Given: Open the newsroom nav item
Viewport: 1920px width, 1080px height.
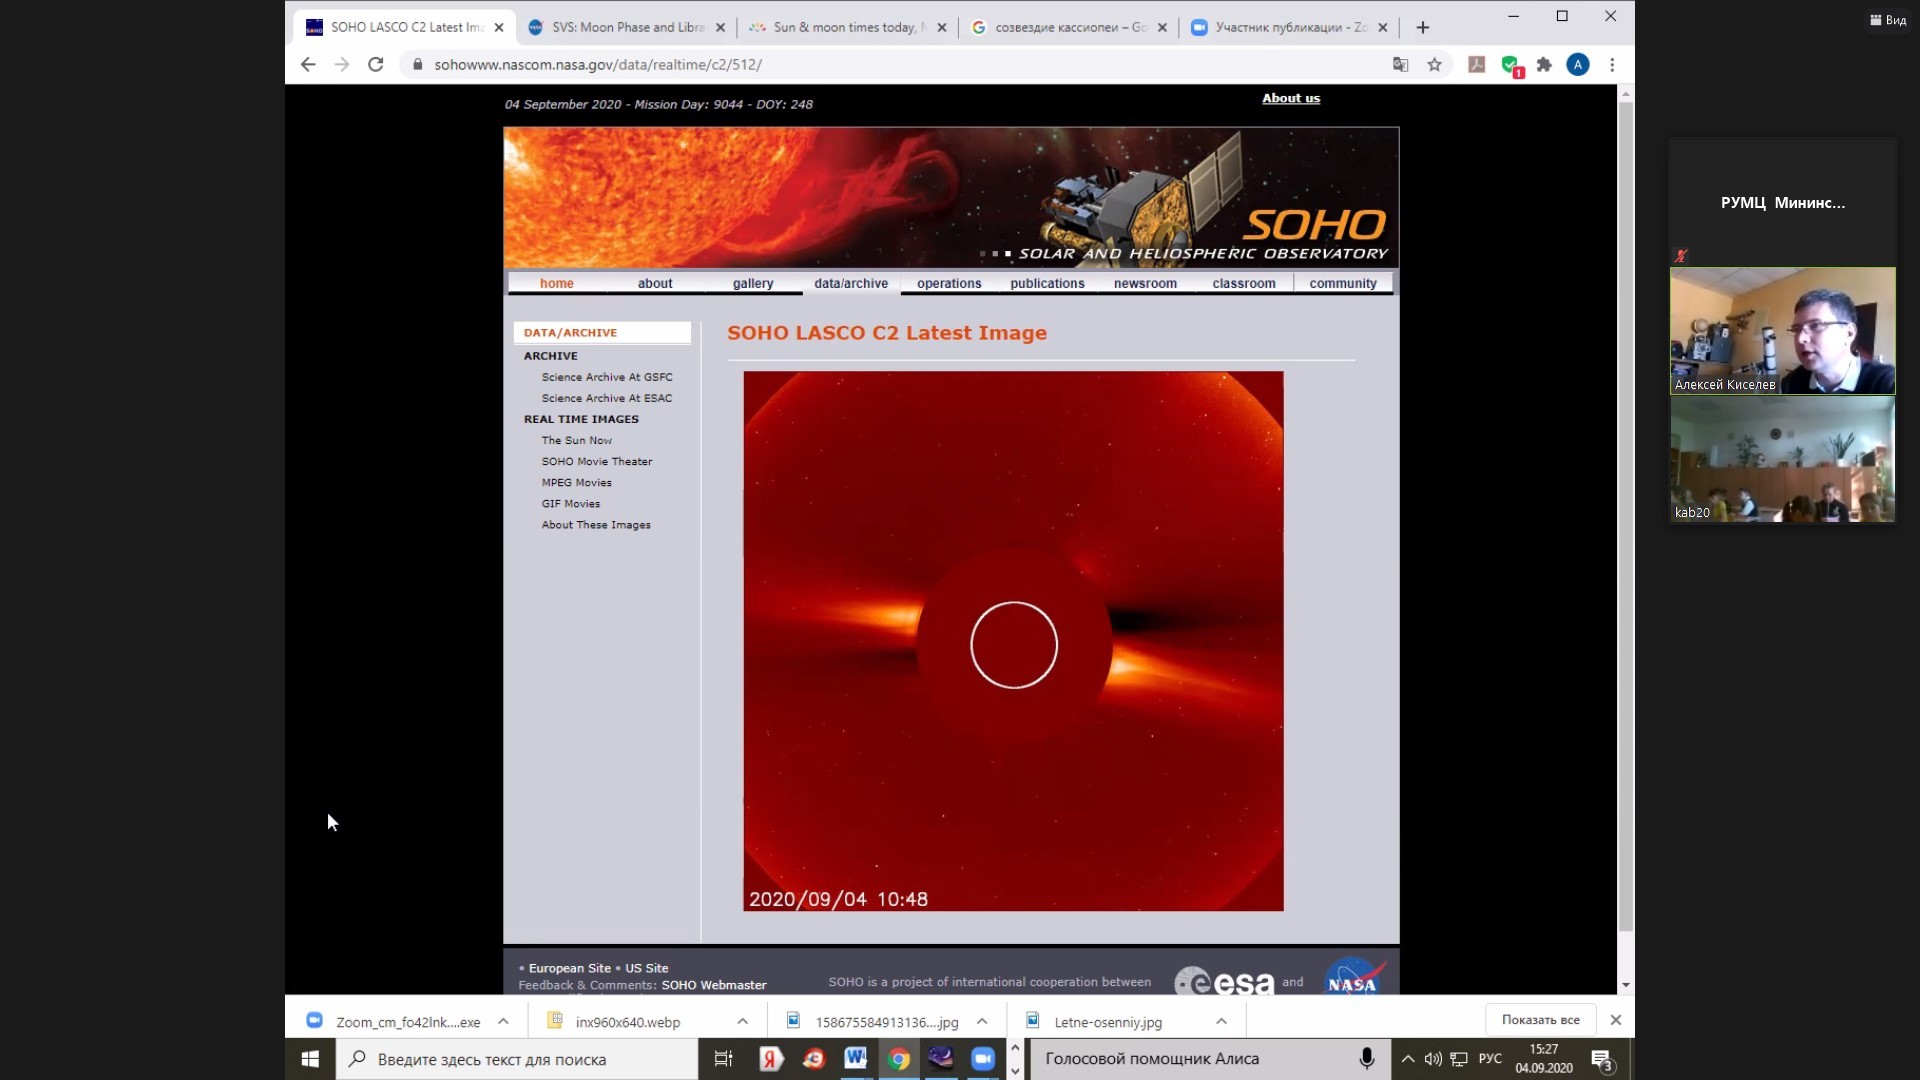Looking at the screenshot, I should point(1145,283).
